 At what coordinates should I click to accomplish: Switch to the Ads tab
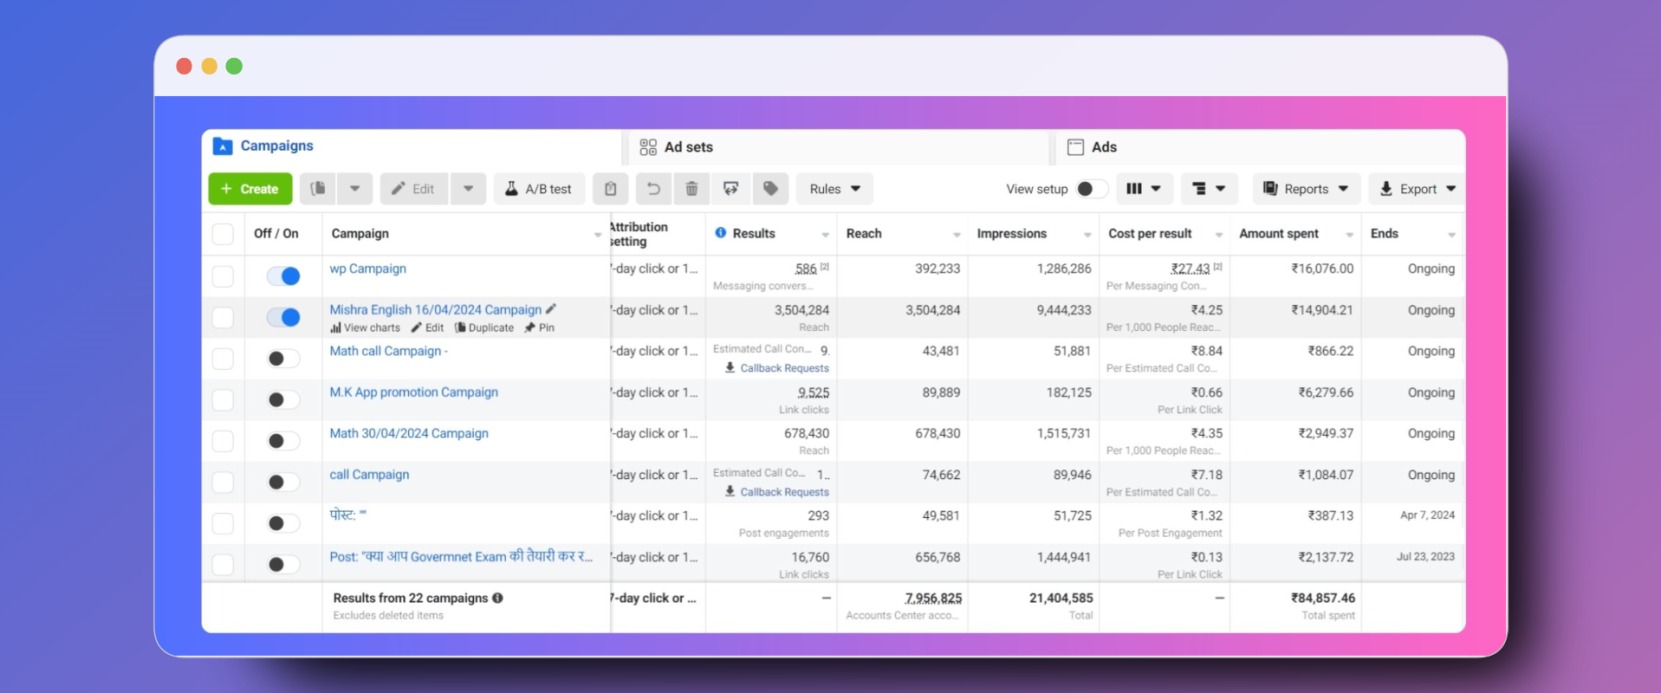click(x=1261, y=147)
